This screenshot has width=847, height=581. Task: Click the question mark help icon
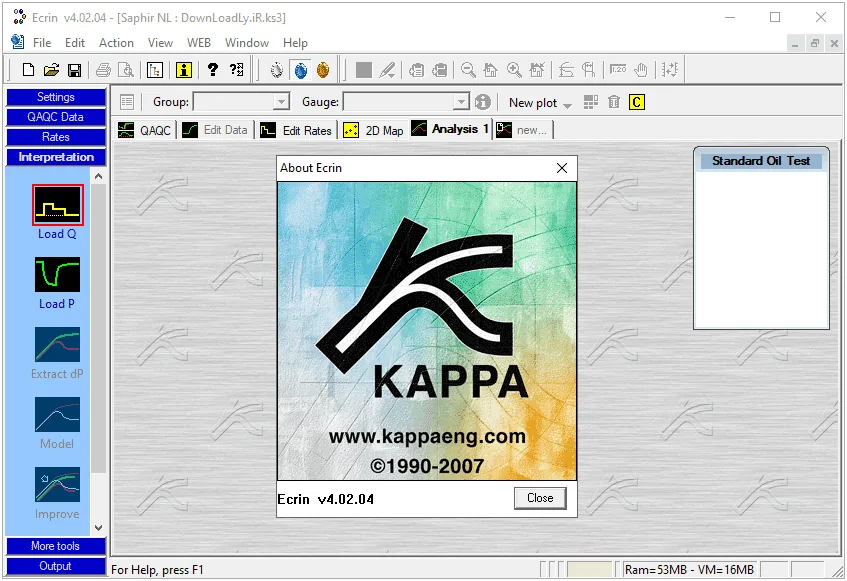[212, 70]
